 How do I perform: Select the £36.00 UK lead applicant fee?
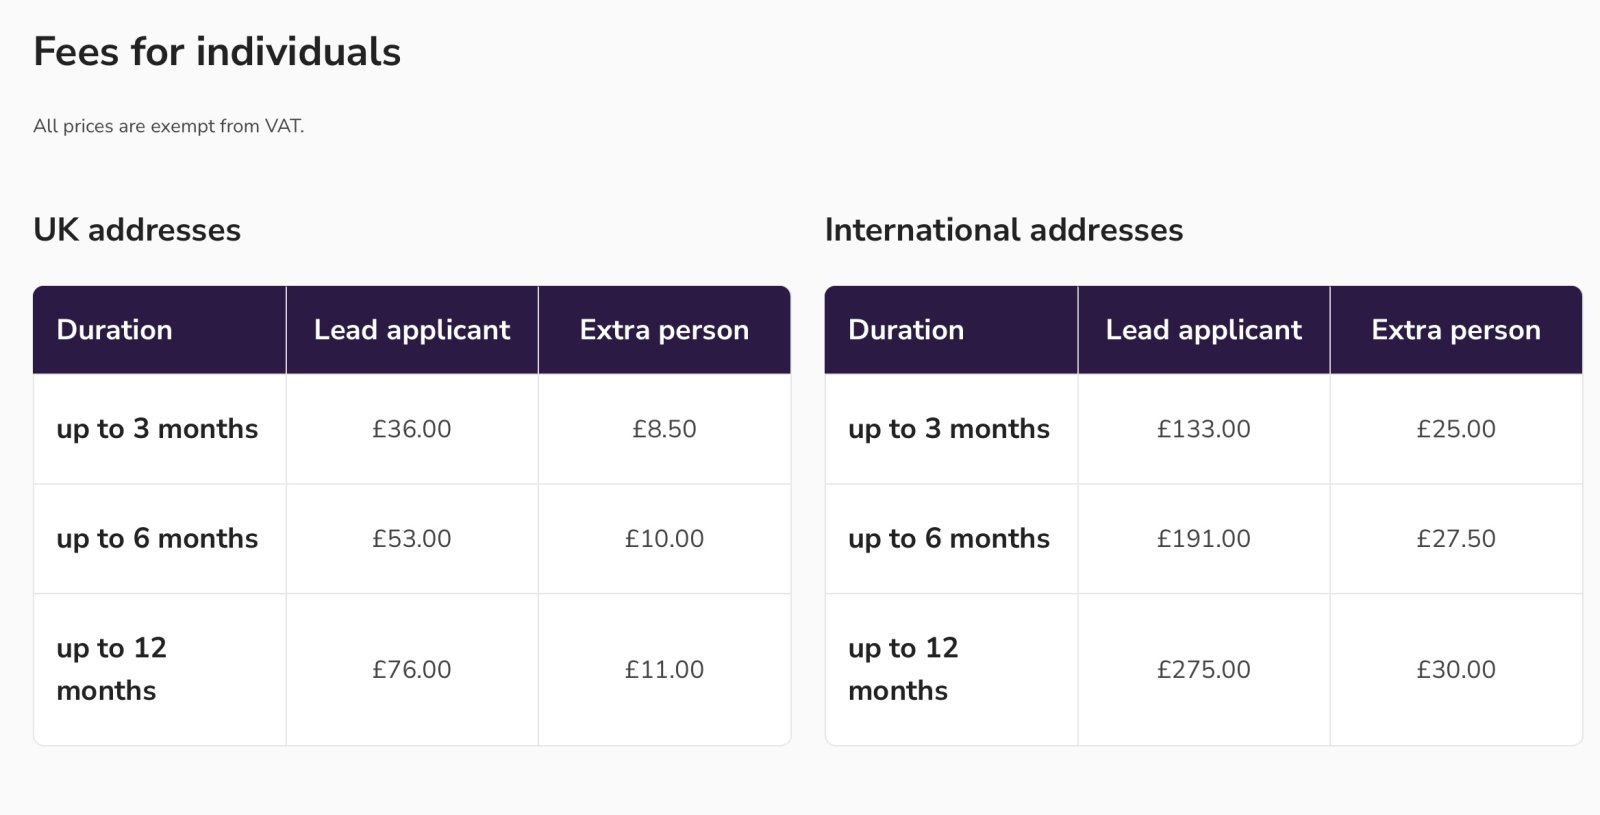click(412, 429)
